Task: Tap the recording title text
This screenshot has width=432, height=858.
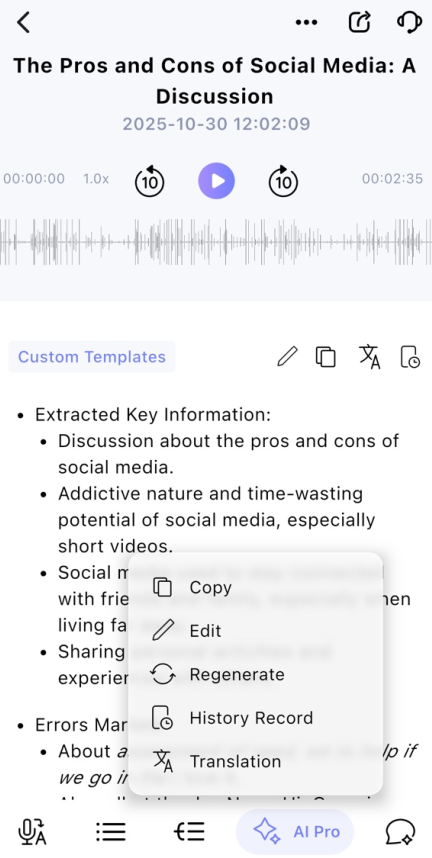Action: (x=215, y=80)
